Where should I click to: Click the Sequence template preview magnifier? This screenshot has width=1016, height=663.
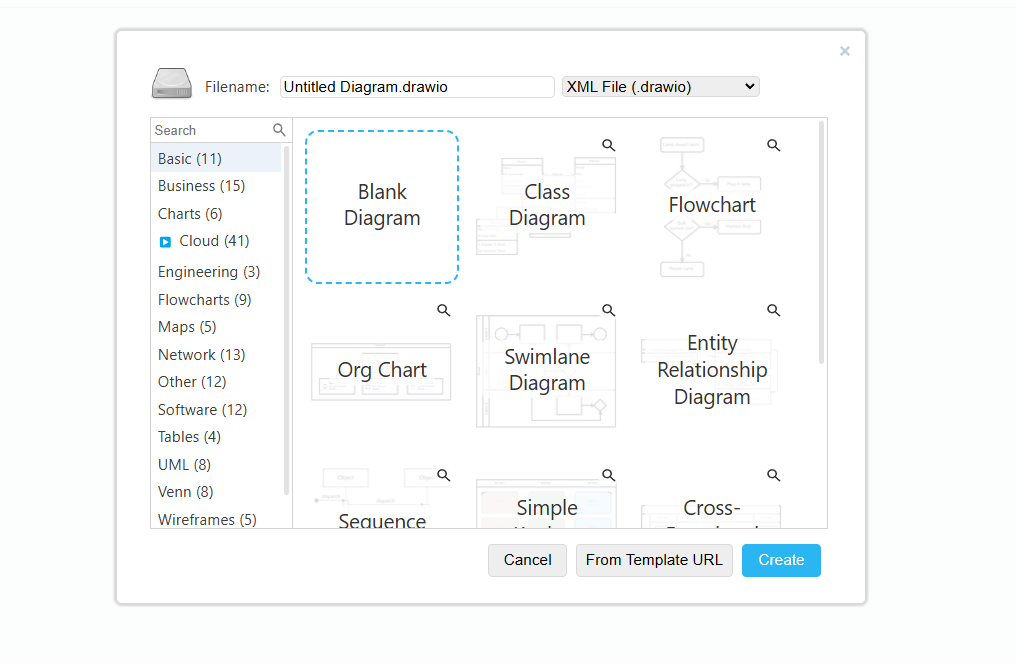443,475
